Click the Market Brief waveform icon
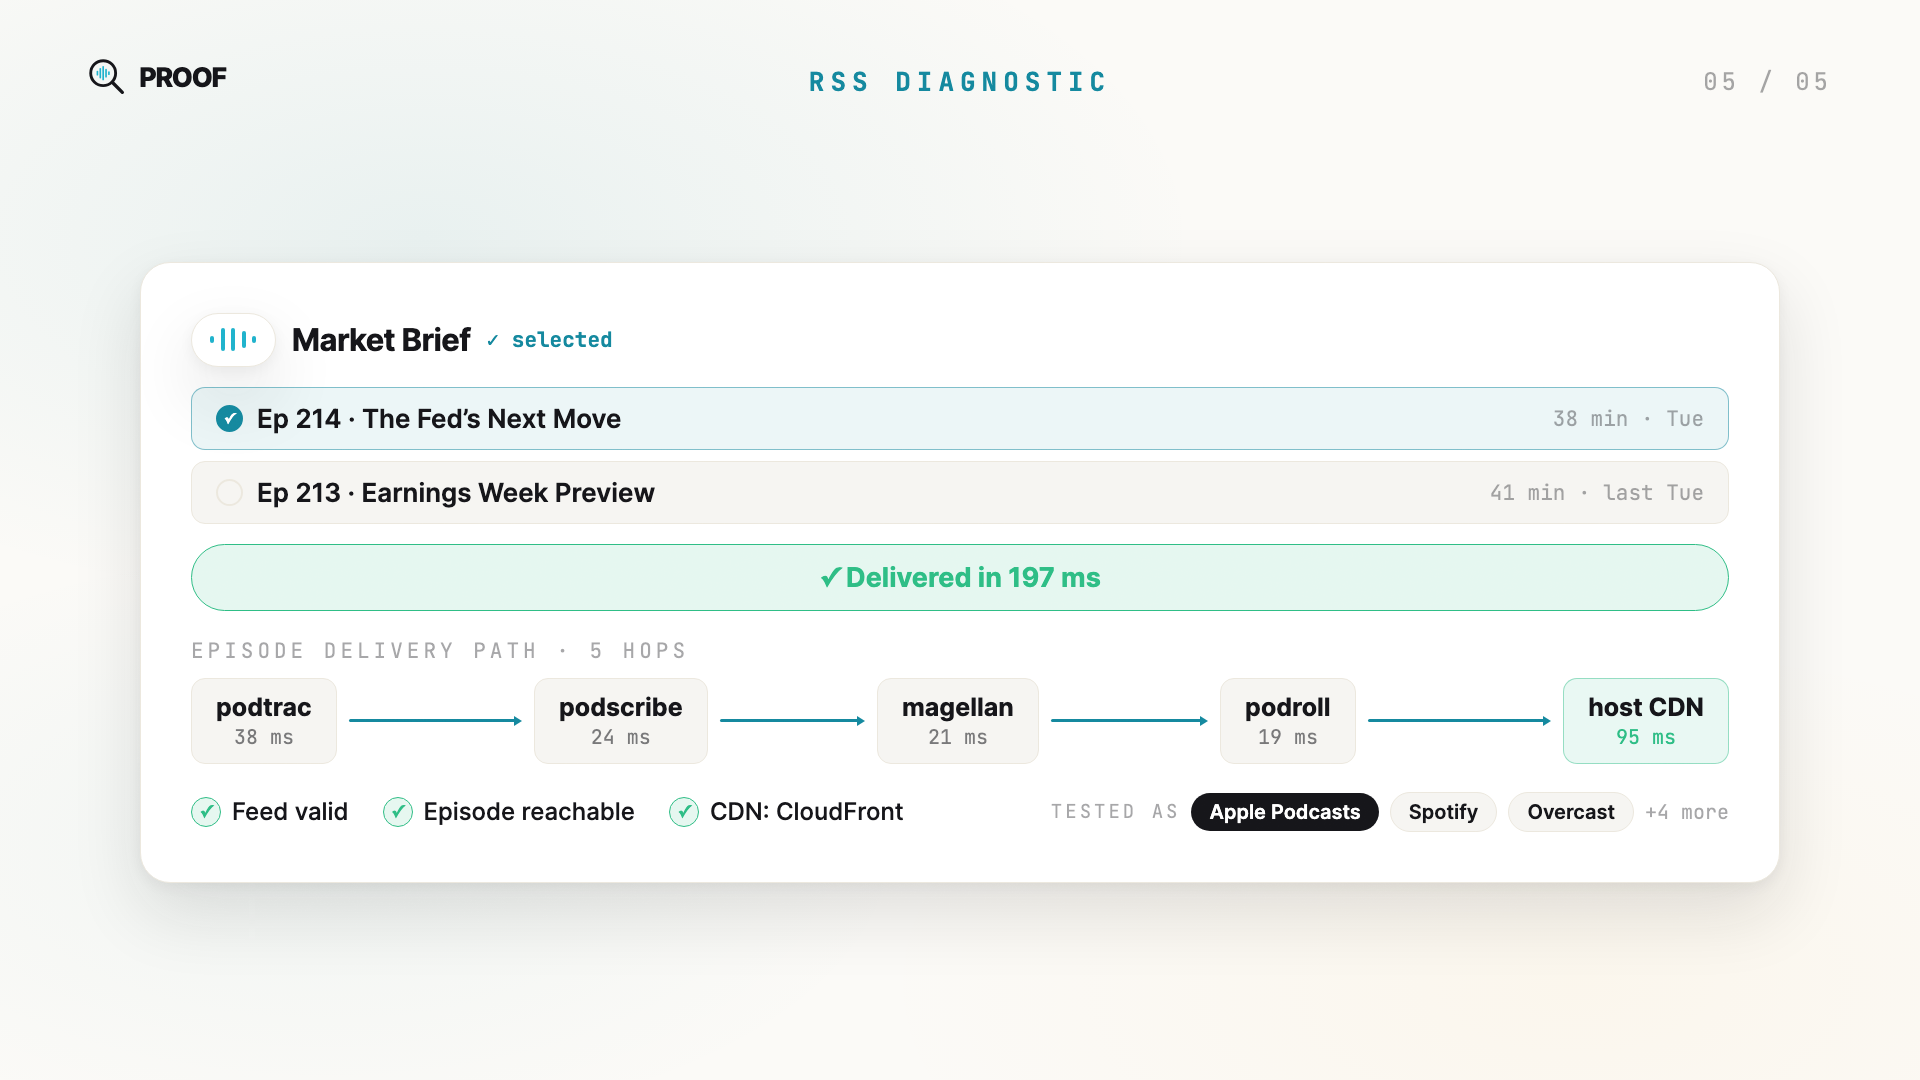 click(233, 340)
